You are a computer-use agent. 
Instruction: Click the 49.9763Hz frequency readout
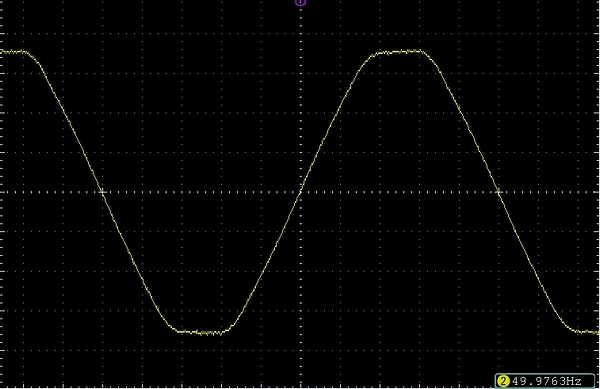click(546, 381)
